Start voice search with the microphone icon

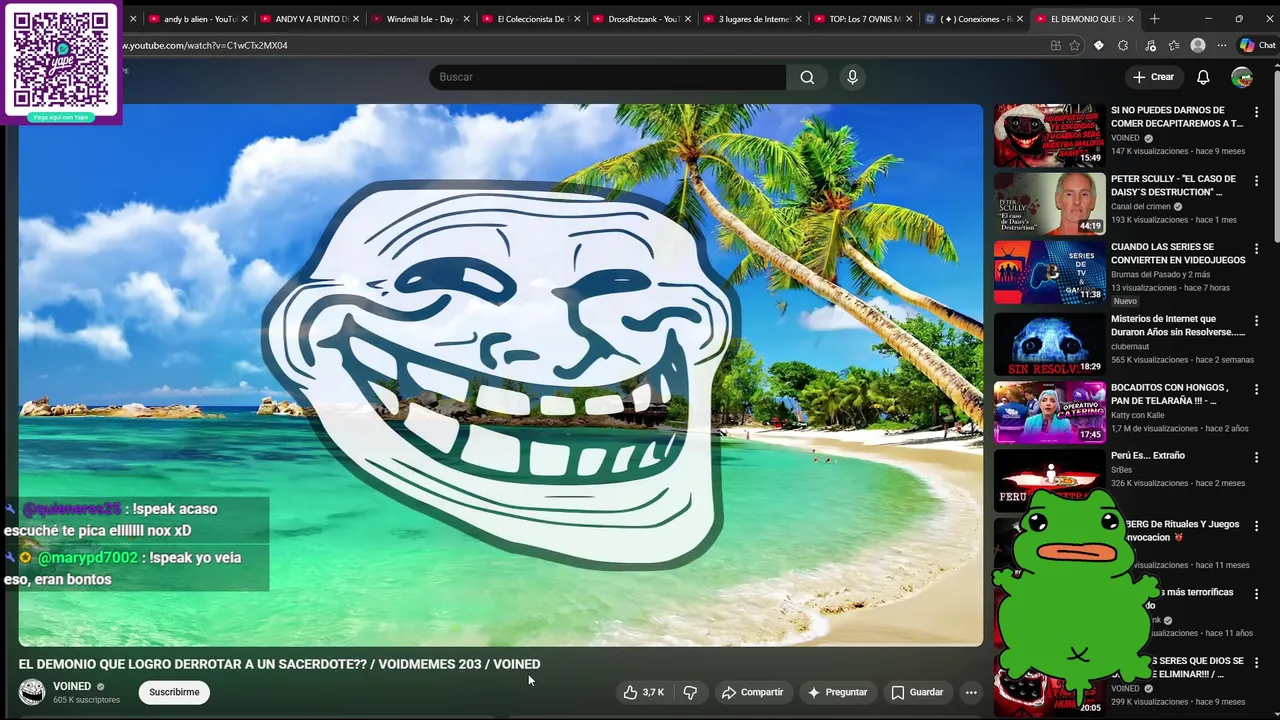click(852, 77)
